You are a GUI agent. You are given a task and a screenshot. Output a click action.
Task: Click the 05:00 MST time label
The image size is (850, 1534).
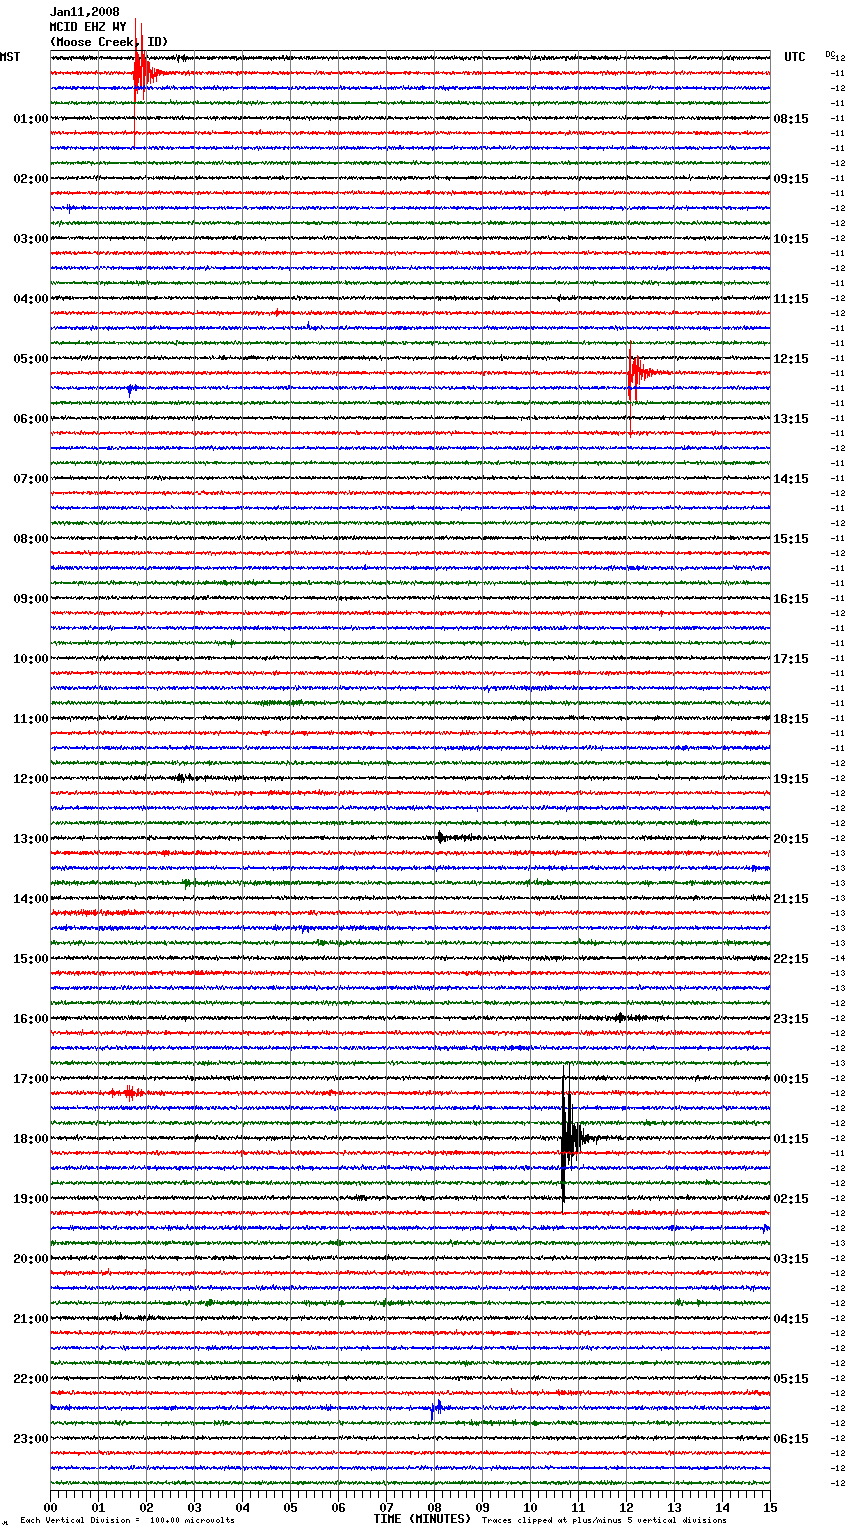[x=30, y=359]
